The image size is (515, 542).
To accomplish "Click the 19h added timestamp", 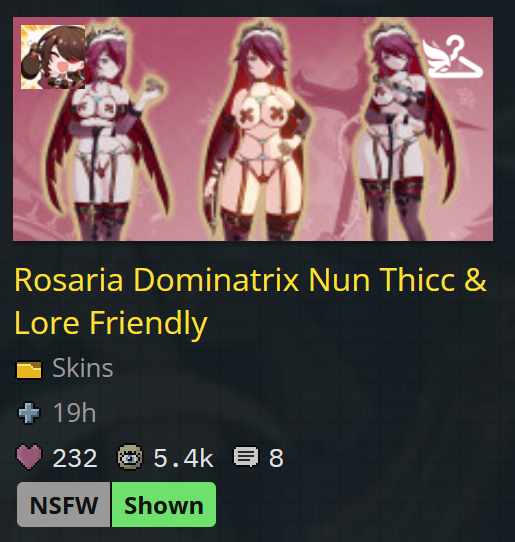I will pyautogui.click(x=74, y=413).
